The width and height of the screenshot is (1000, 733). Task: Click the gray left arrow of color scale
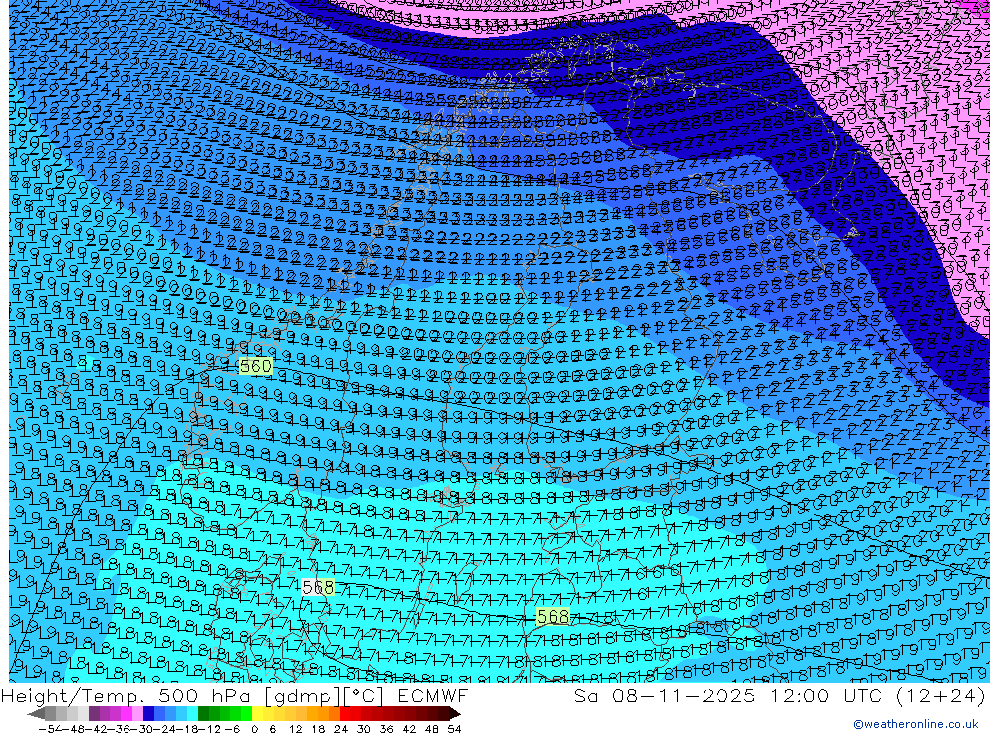click(x=36, y=714)
